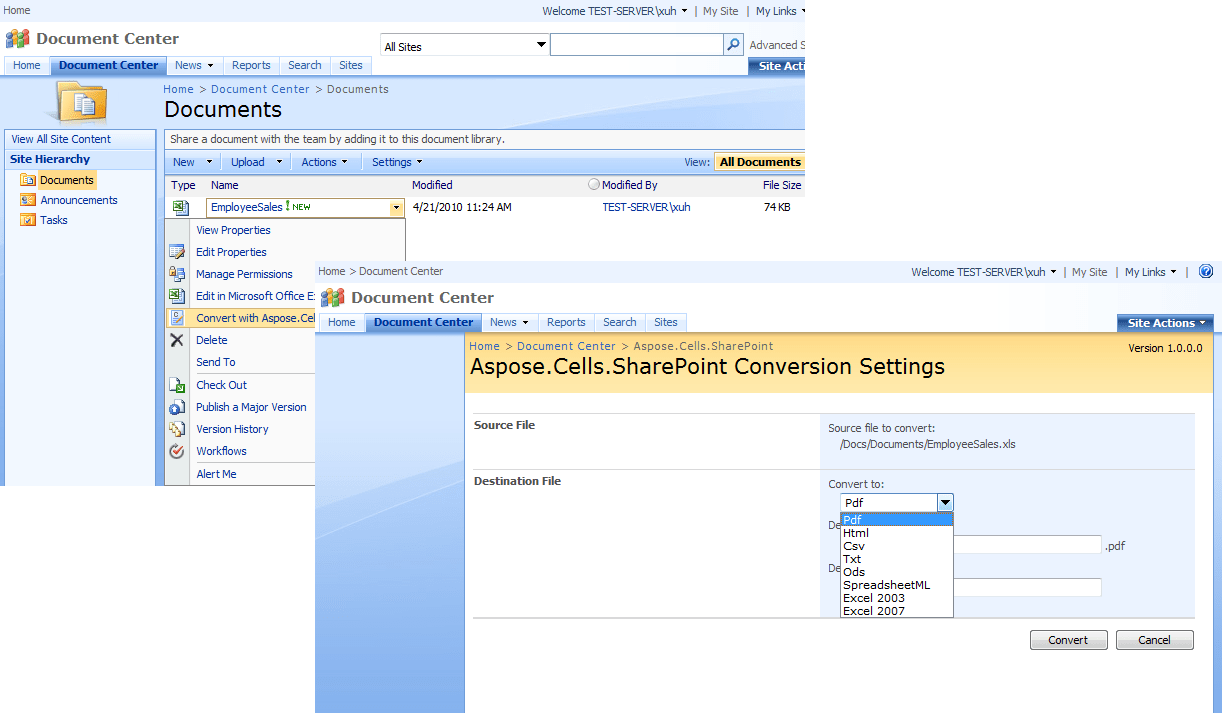Click the Manage Permissions icon
The image size is (1222, 713).
[x=177, y=274]
